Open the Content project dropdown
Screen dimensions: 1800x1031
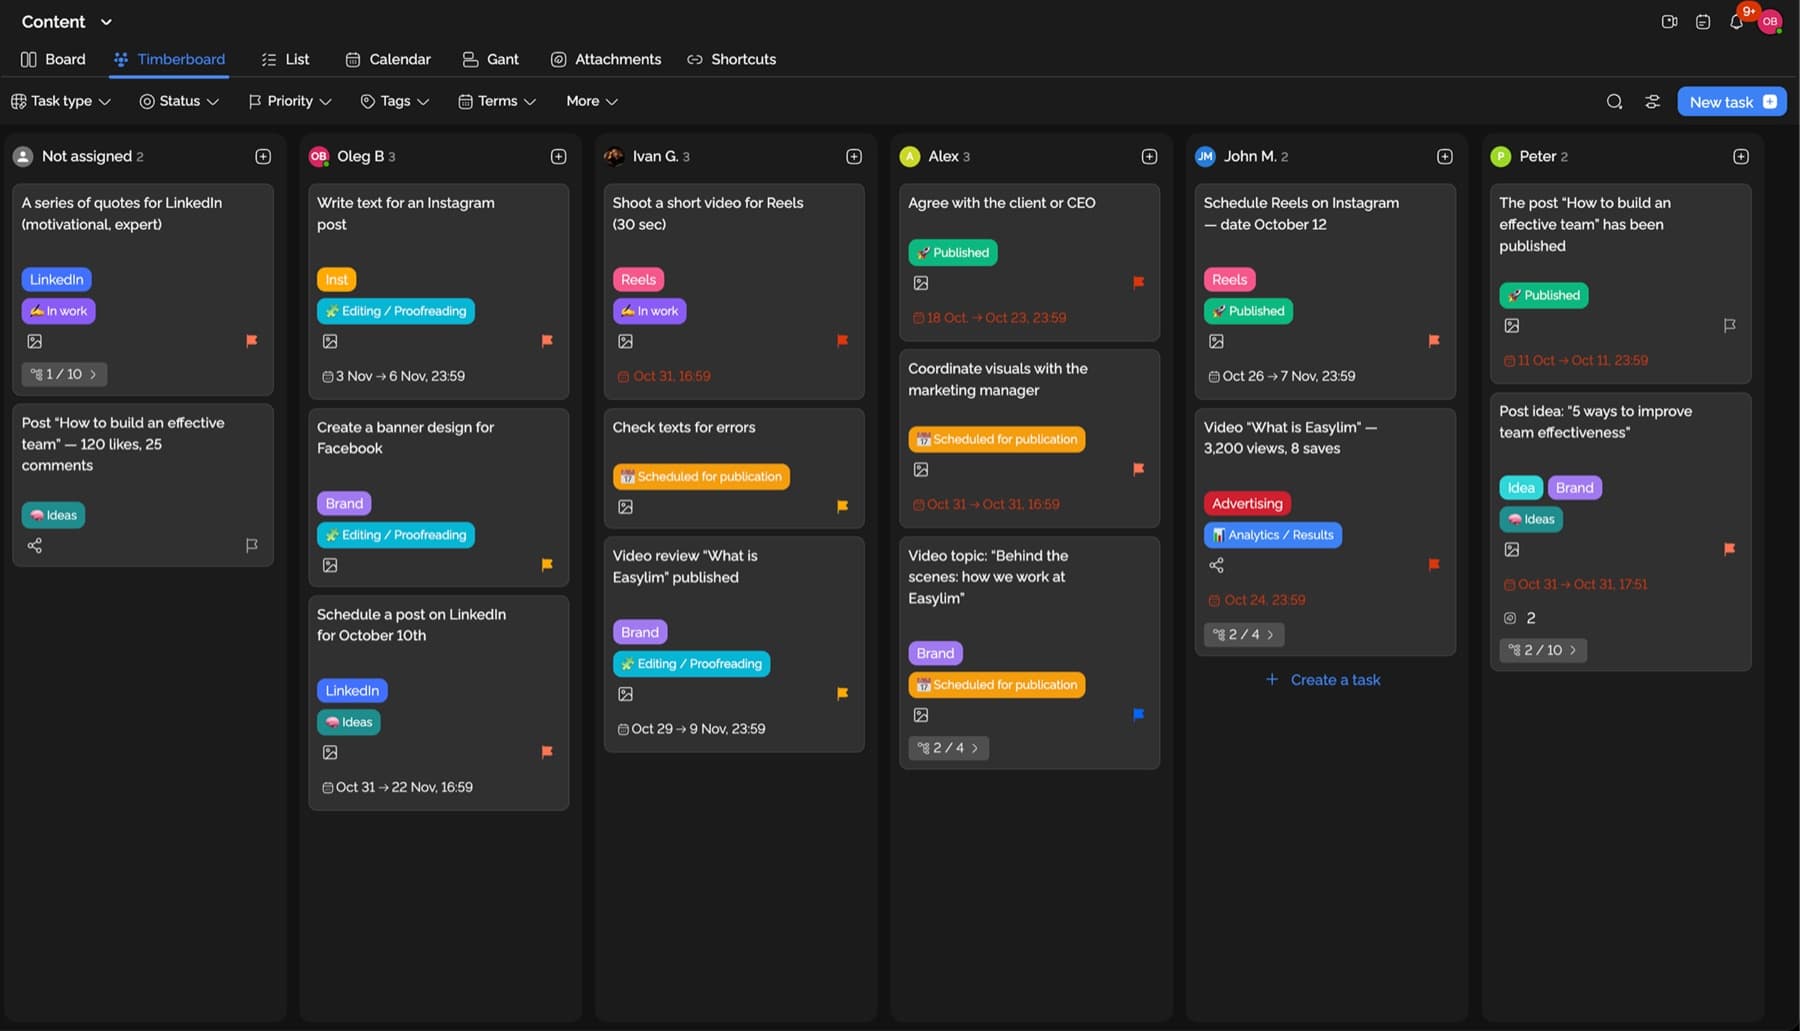[x=67, y=22]
